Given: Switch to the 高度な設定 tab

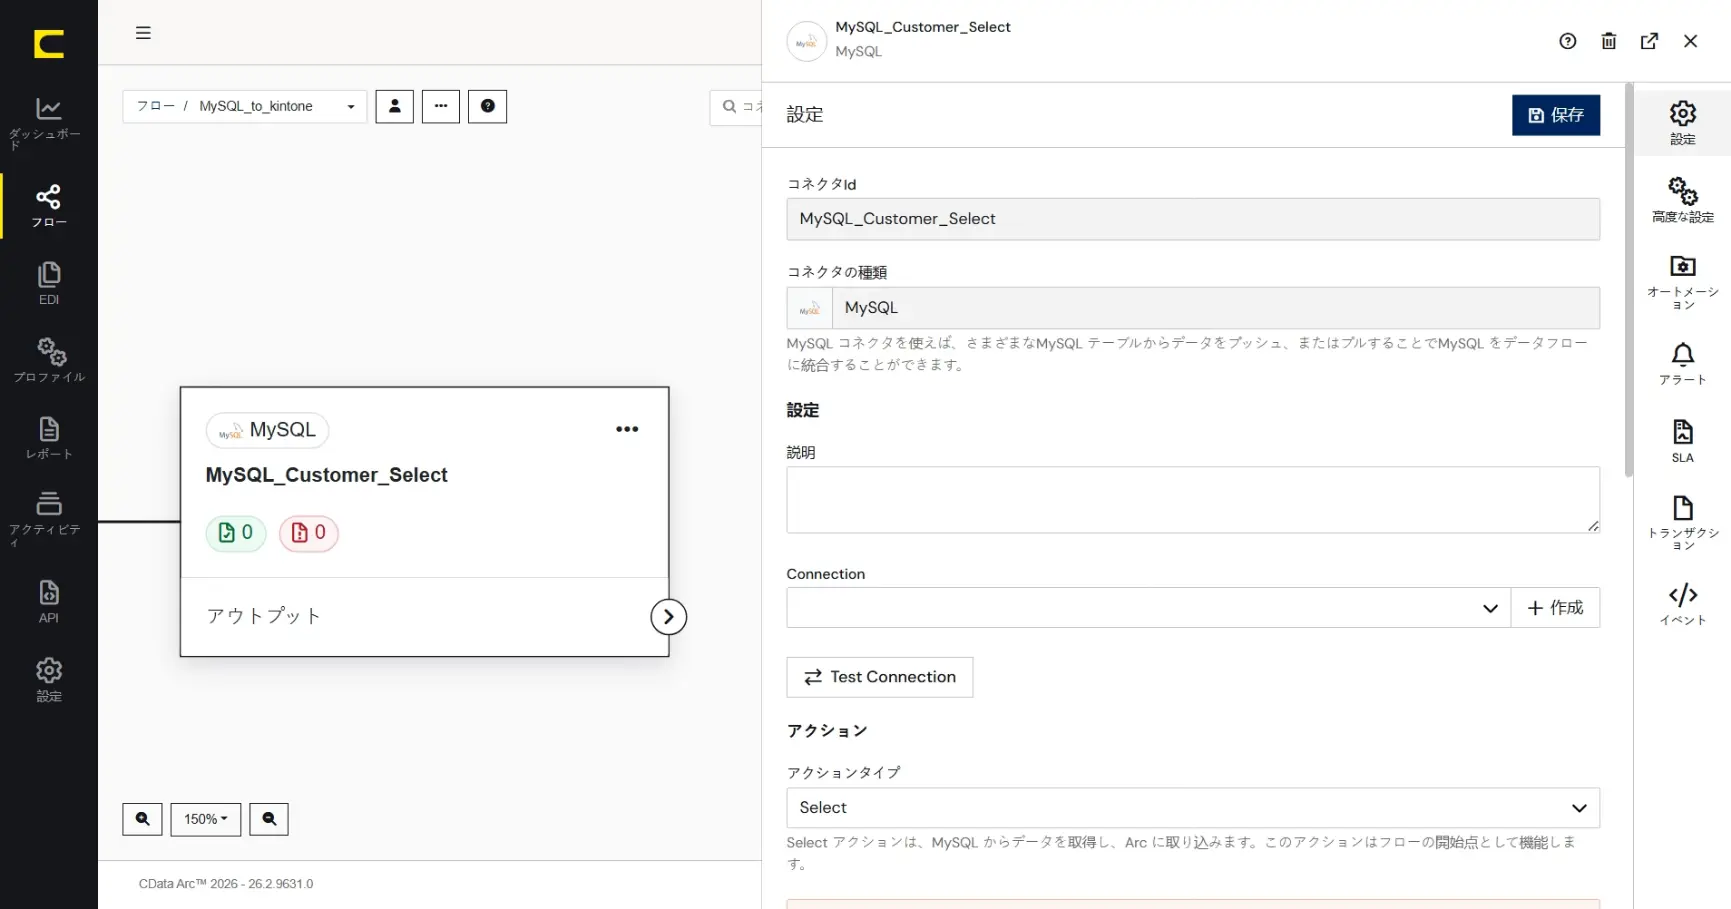Looking at the screenshot, I should (1683, 200).
